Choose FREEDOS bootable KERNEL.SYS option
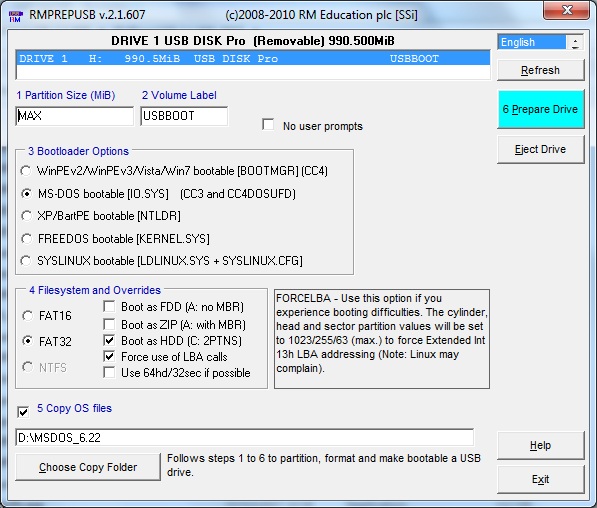Screen dimensions: 597x508 tap(26, 239)
